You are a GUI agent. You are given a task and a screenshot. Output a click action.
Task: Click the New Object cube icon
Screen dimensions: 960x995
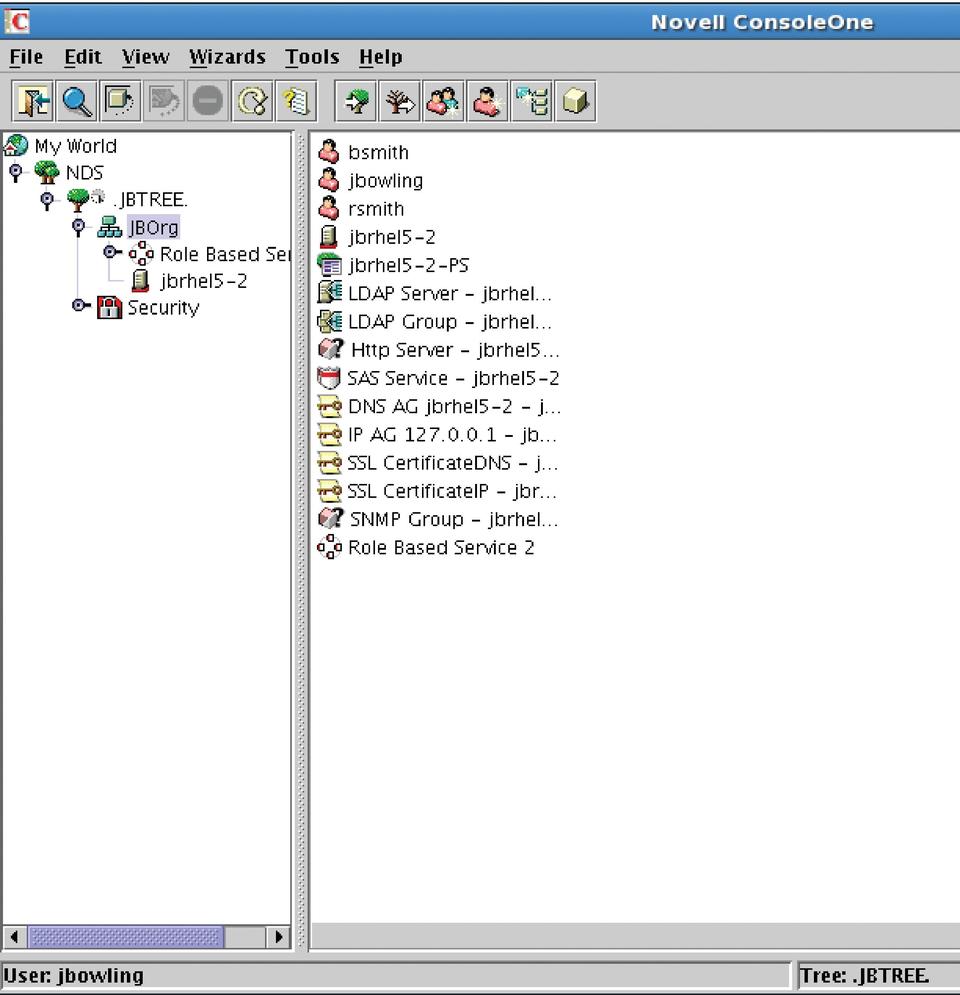coord(575,101)
